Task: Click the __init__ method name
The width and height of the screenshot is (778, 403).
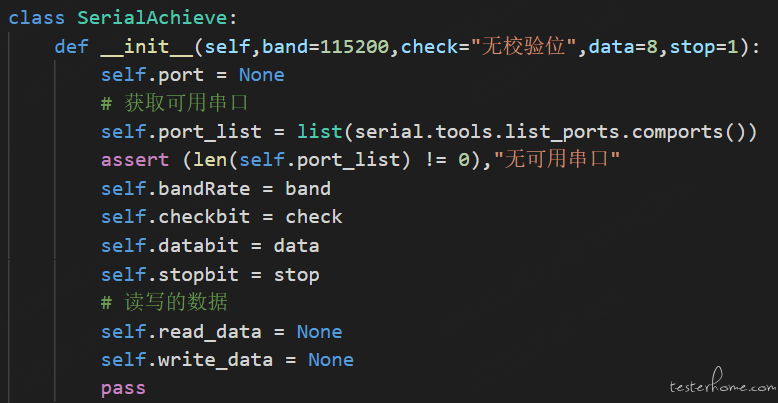Action: coord(147,47)
